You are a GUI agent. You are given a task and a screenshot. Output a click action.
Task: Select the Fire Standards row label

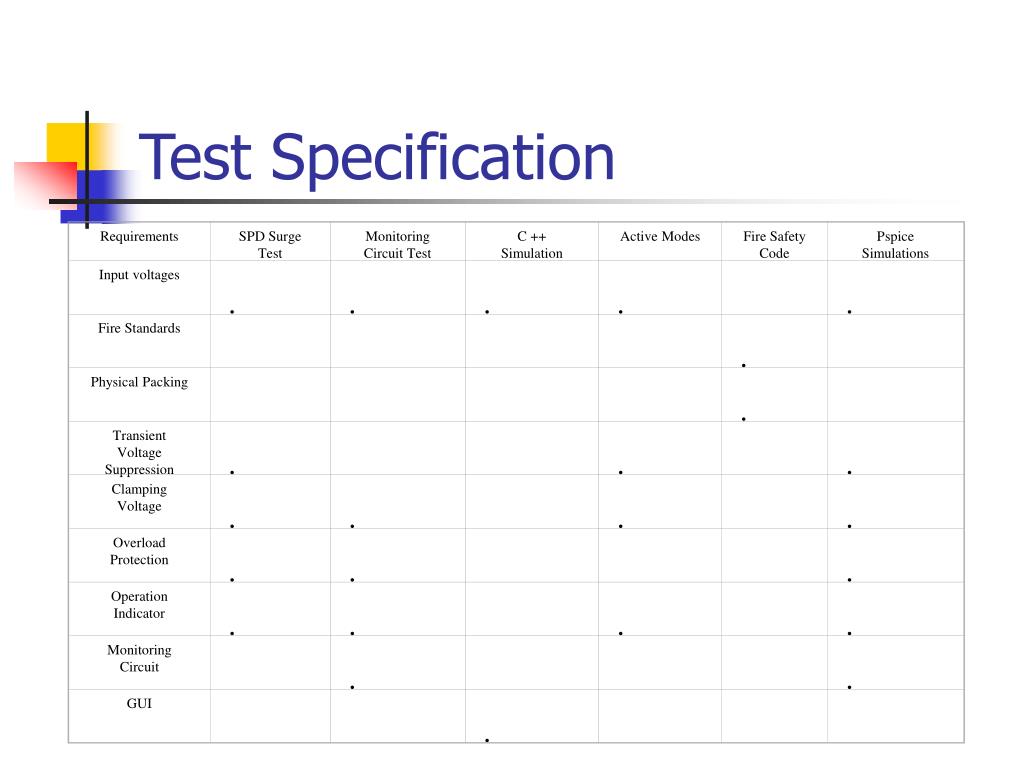[139, 328]
